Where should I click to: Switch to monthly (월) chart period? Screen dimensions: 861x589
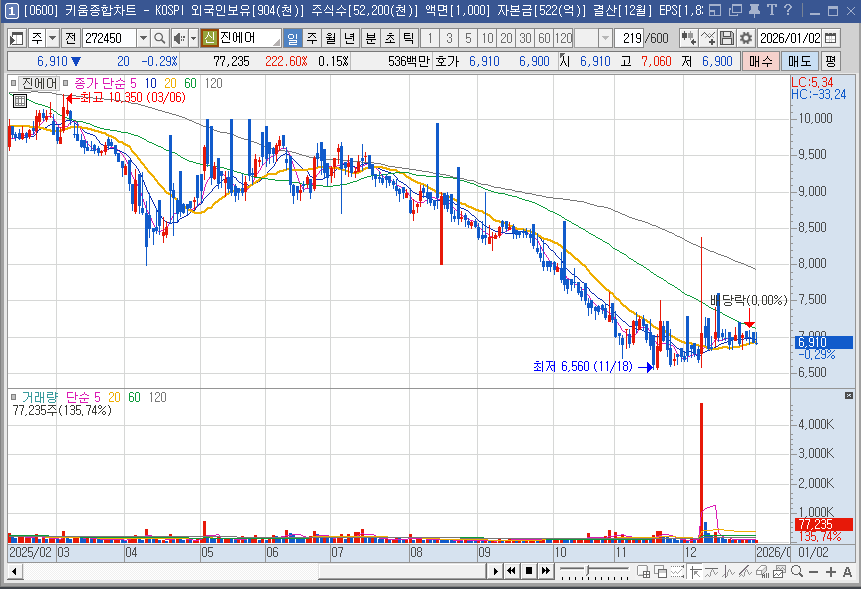click(331, 38)
